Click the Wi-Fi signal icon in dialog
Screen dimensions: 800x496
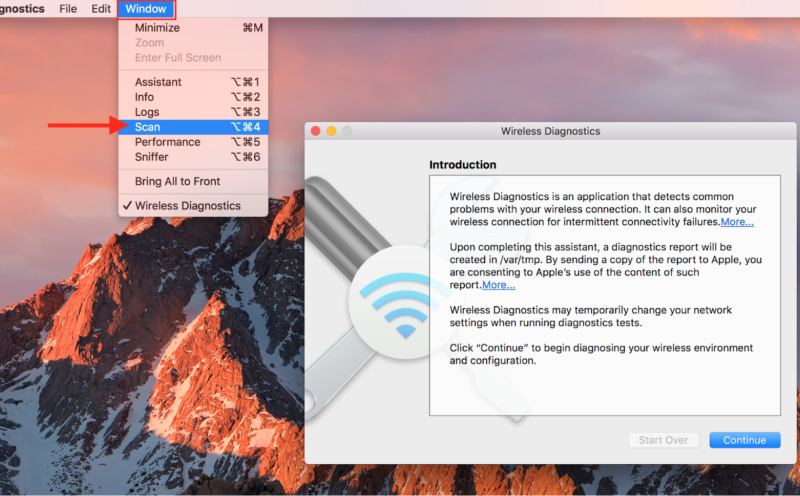point(406,304)
